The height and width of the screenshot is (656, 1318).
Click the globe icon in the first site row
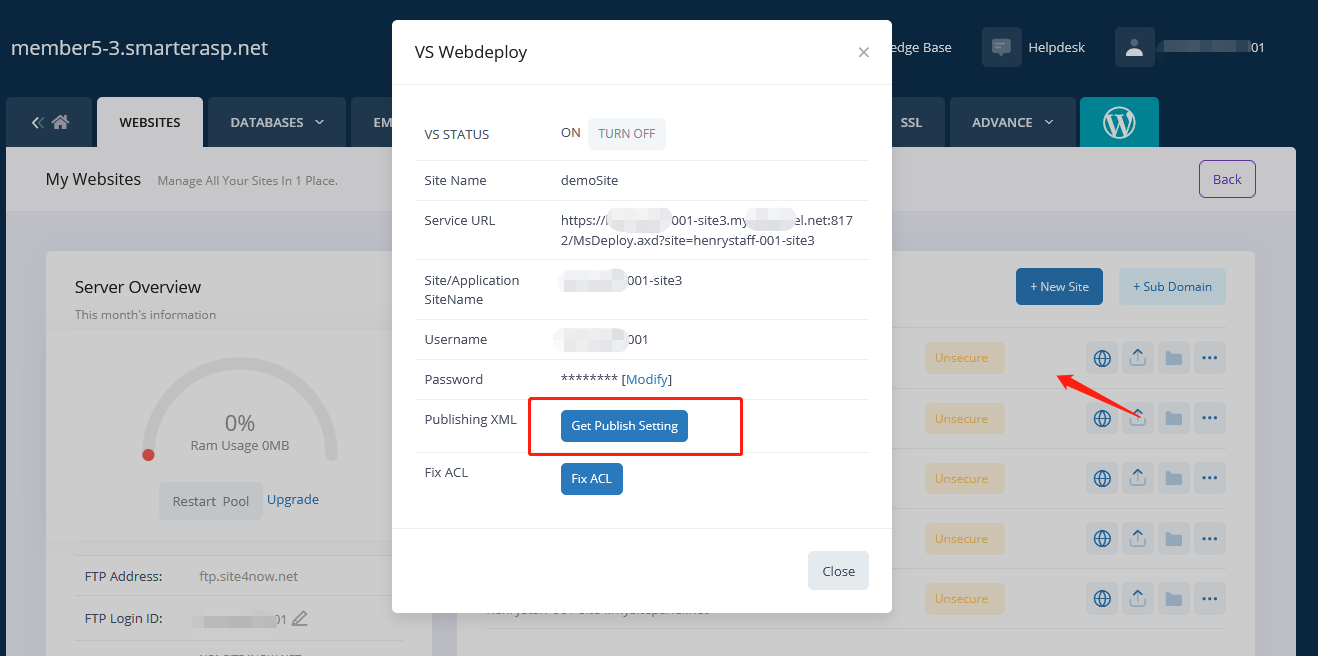[x=1102, y=358]
